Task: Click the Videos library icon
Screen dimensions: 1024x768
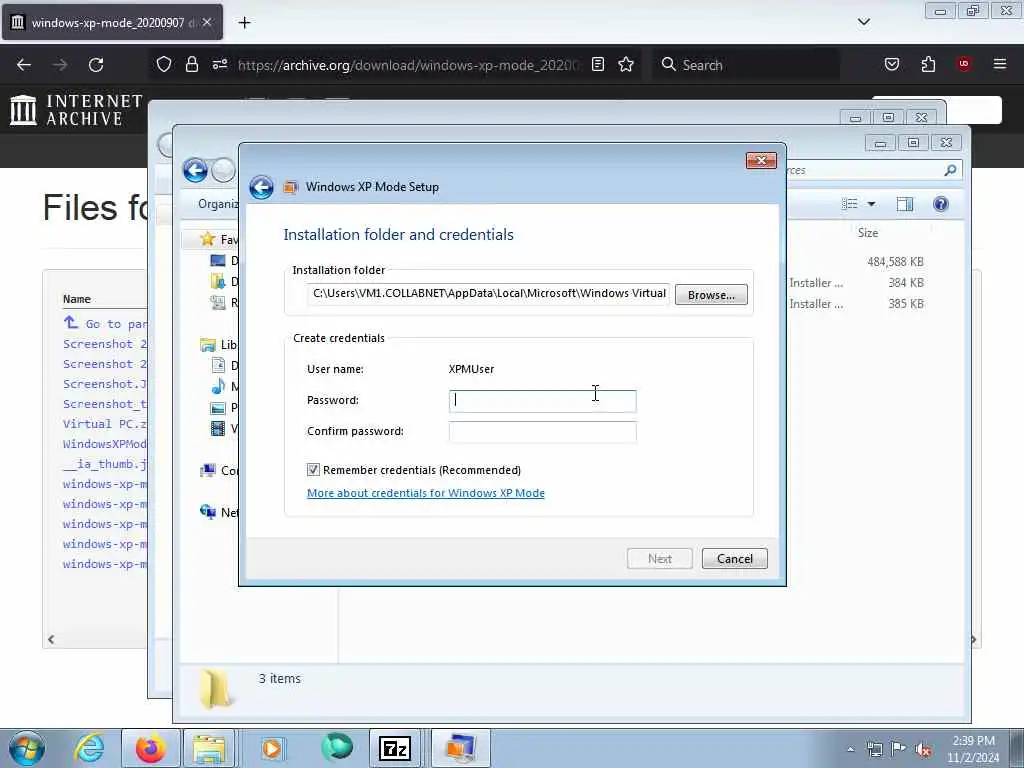Action: (x=218, y=429)
